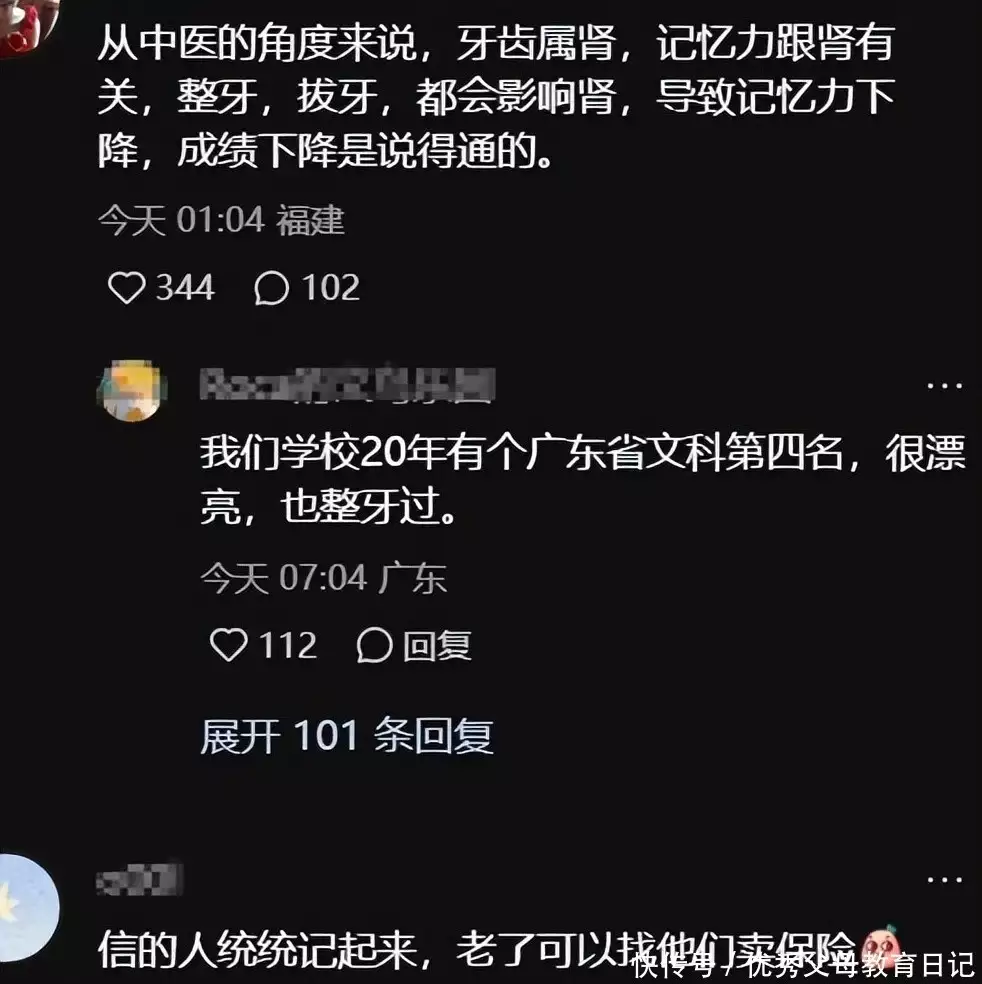Click the 102 reply count number
This screenshot has width=982, height=984.
tap(331, 288)
